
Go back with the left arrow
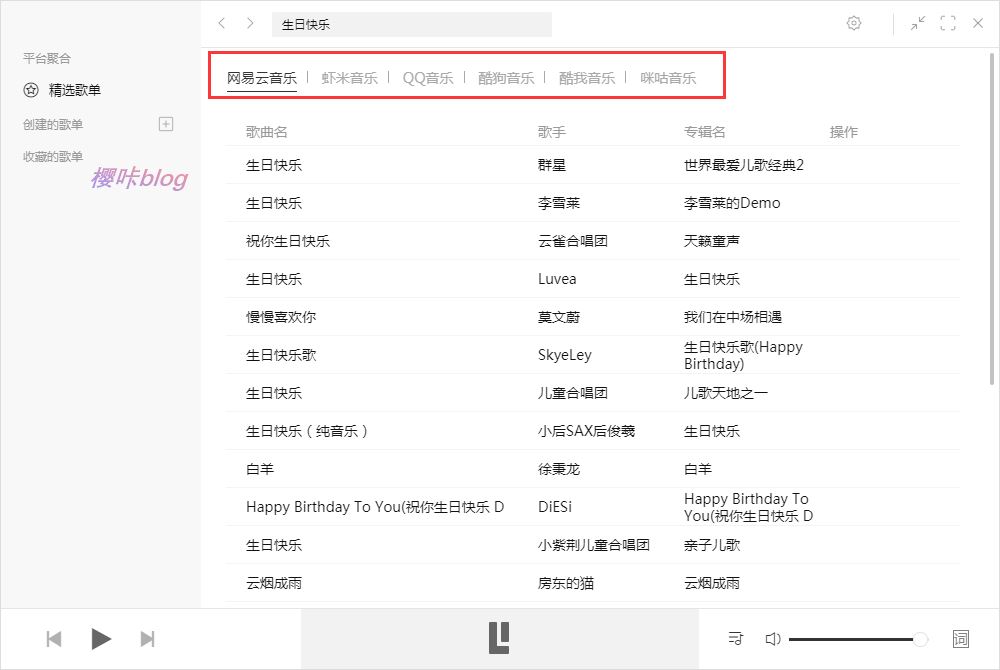221,24
